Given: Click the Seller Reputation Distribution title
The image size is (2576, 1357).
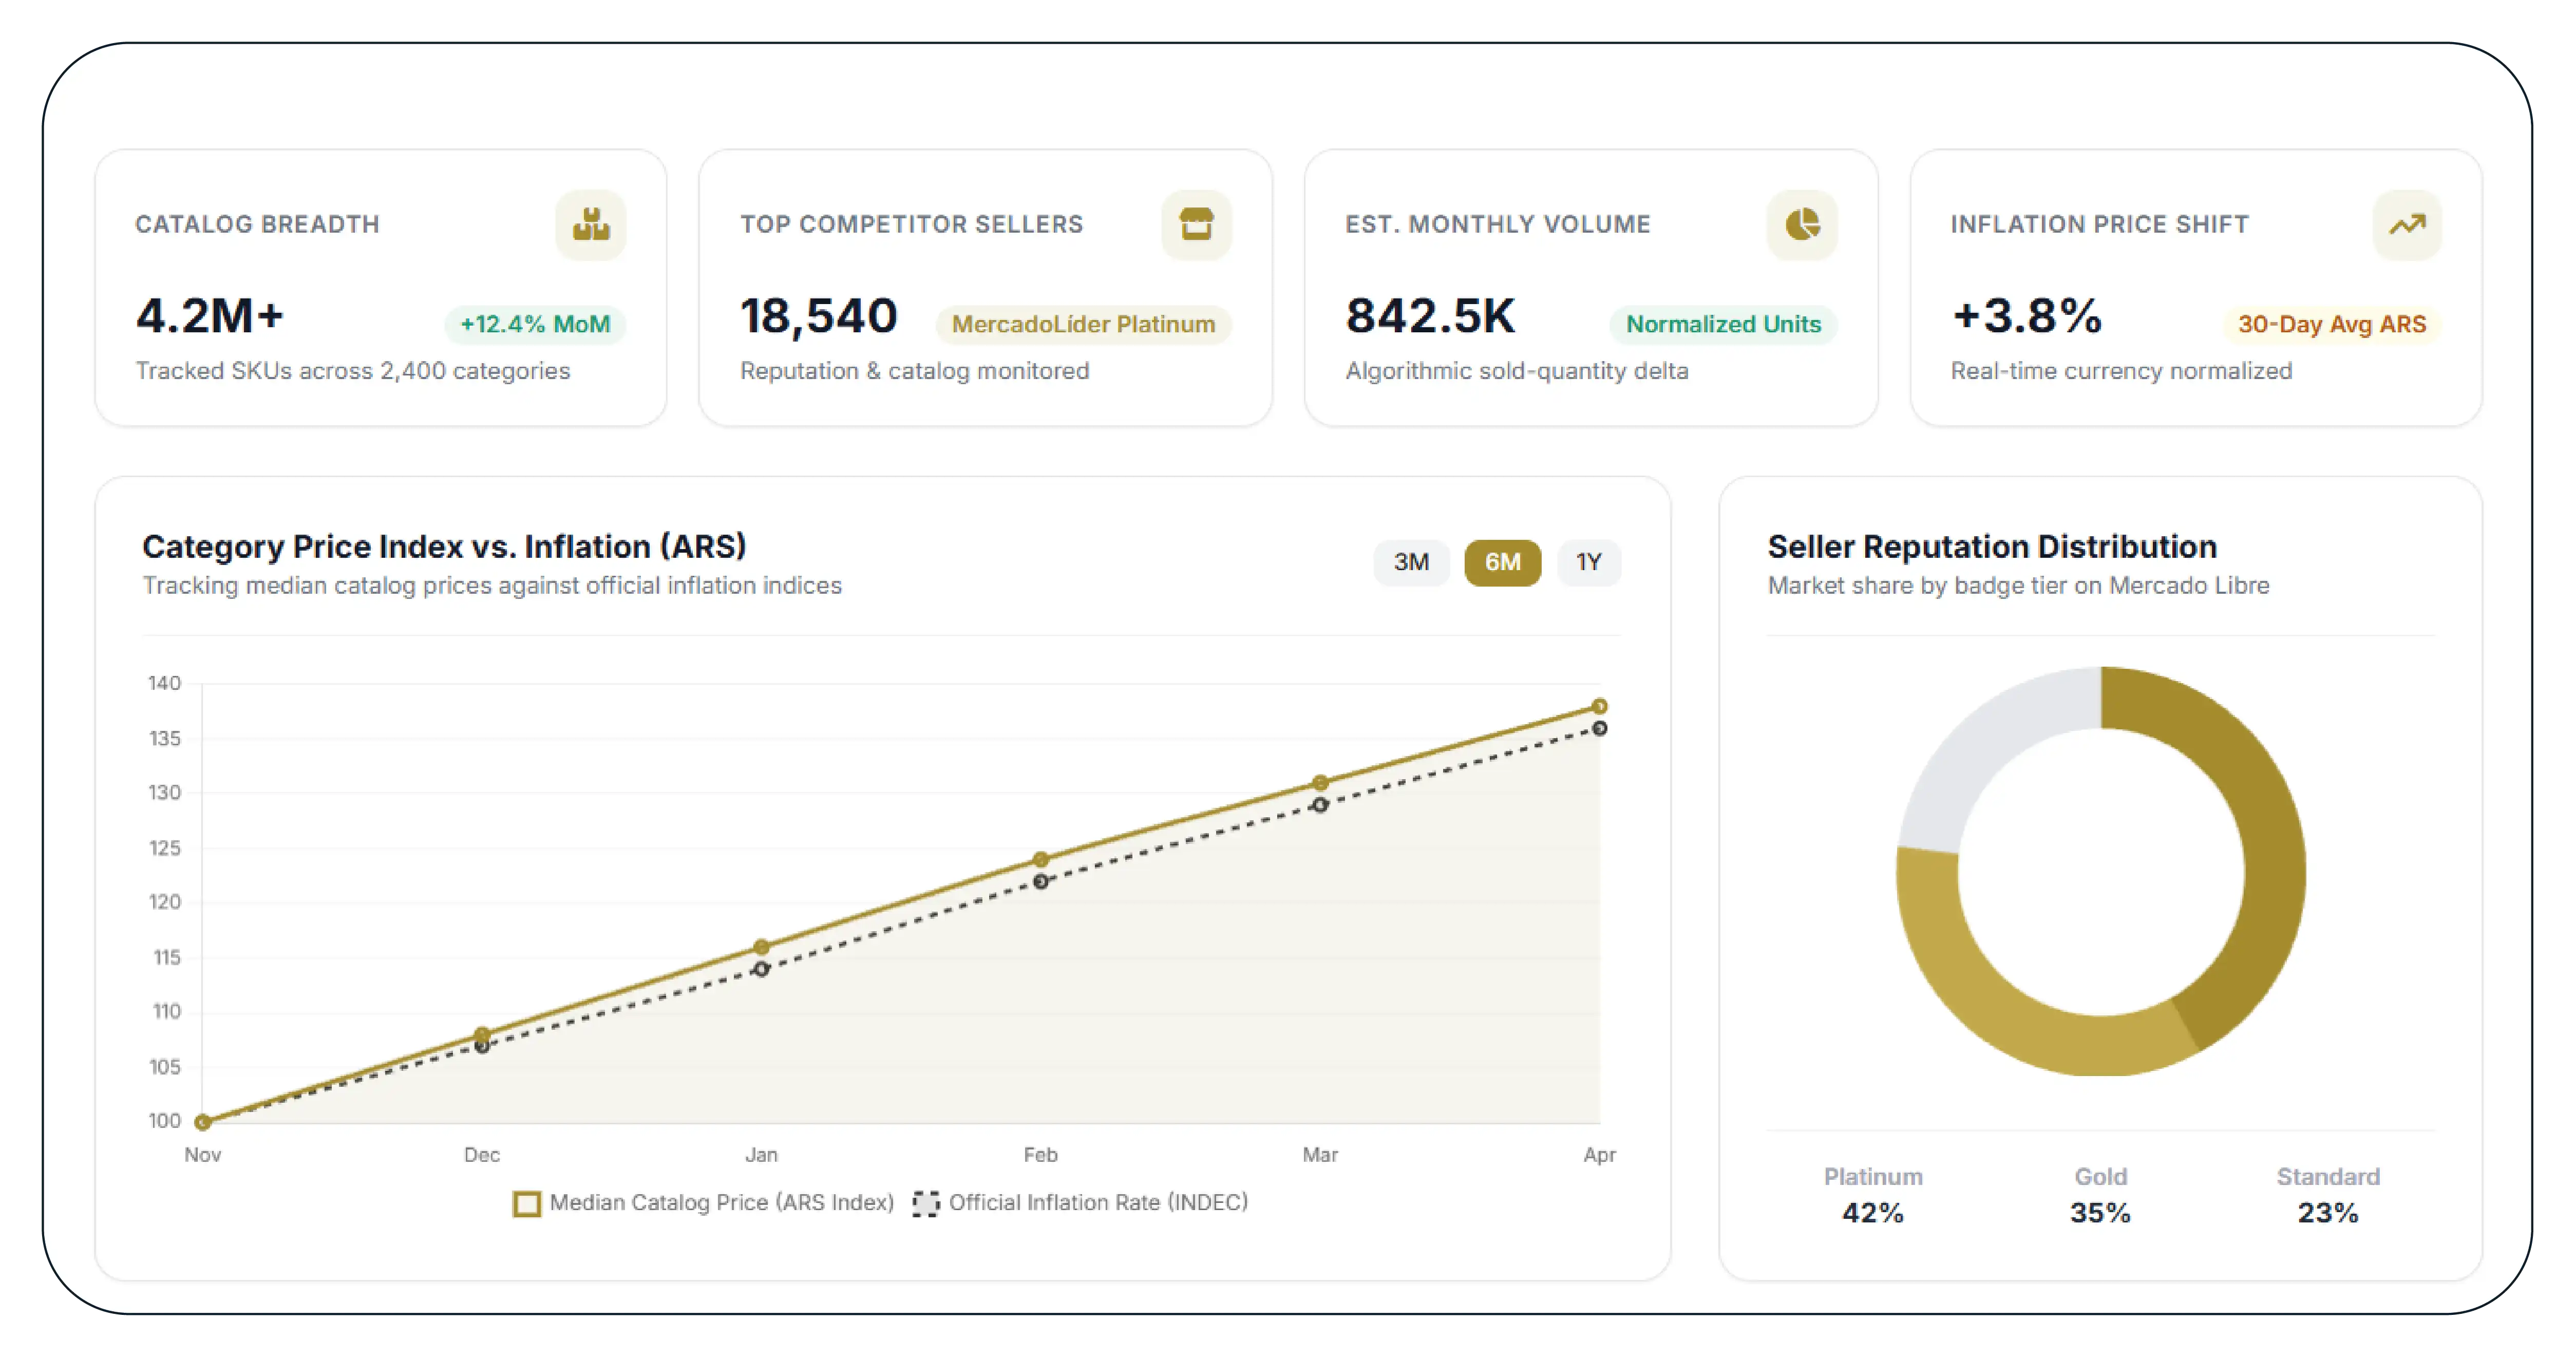Looking at the screenshot, I should tap(1992, 546).
